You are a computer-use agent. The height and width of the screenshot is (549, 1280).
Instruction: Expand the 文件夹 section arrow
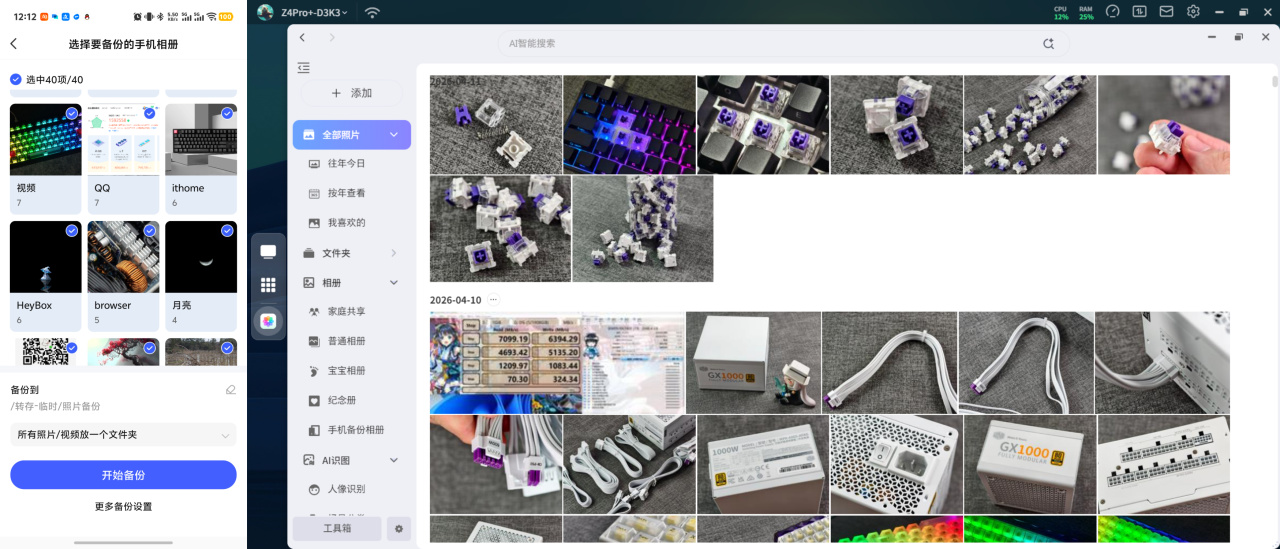click(x=394, y=253)
